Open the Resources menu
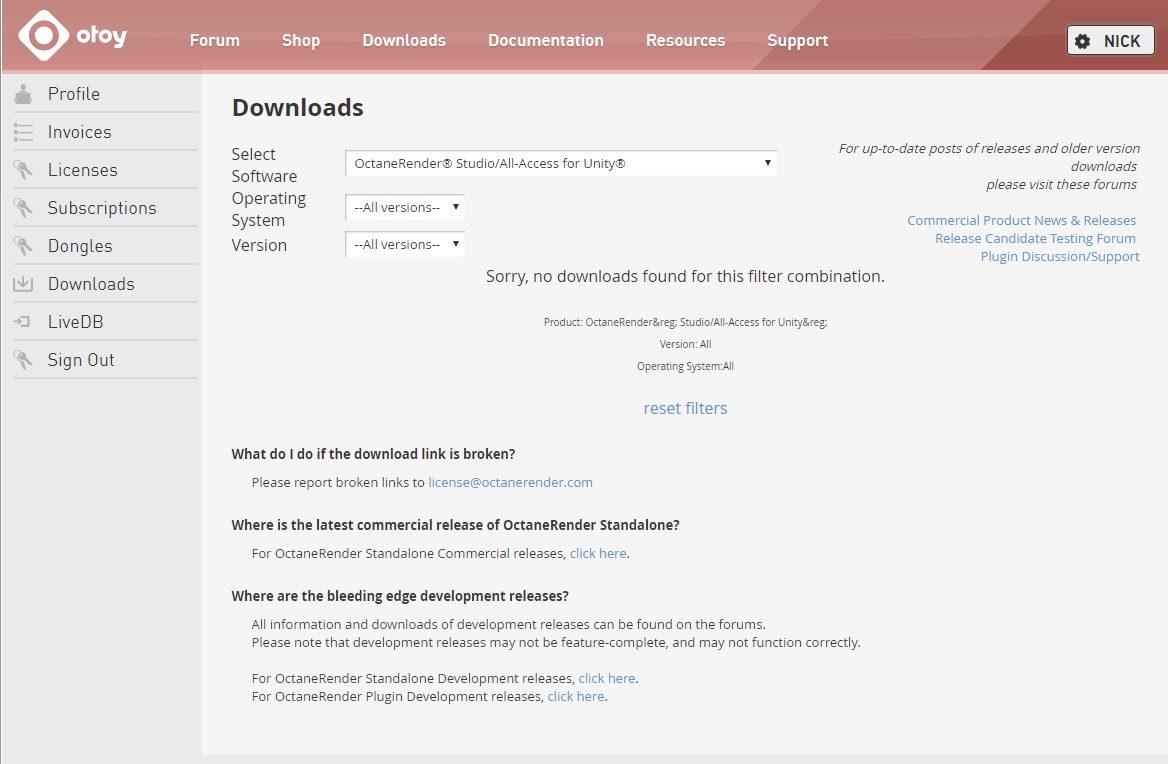Viewport: 1168px width, 764px height. [x=685, y=40]
